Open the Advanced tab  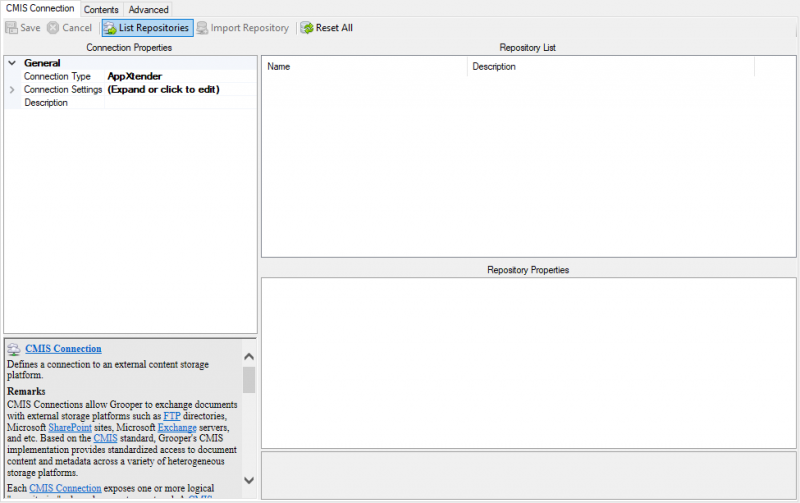(x=148, y=10)
